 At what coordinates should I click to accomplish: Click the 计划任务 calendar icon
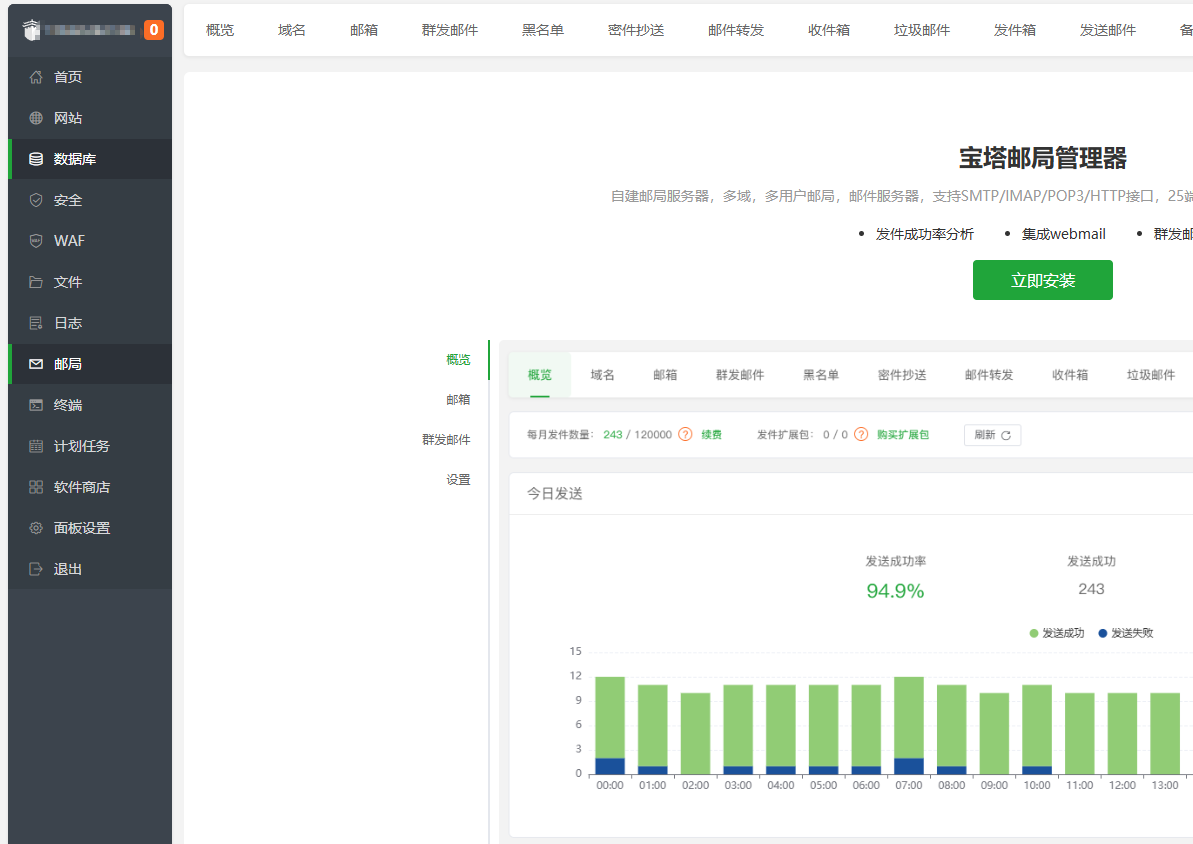pyautogui.click(x=36, y=446)
